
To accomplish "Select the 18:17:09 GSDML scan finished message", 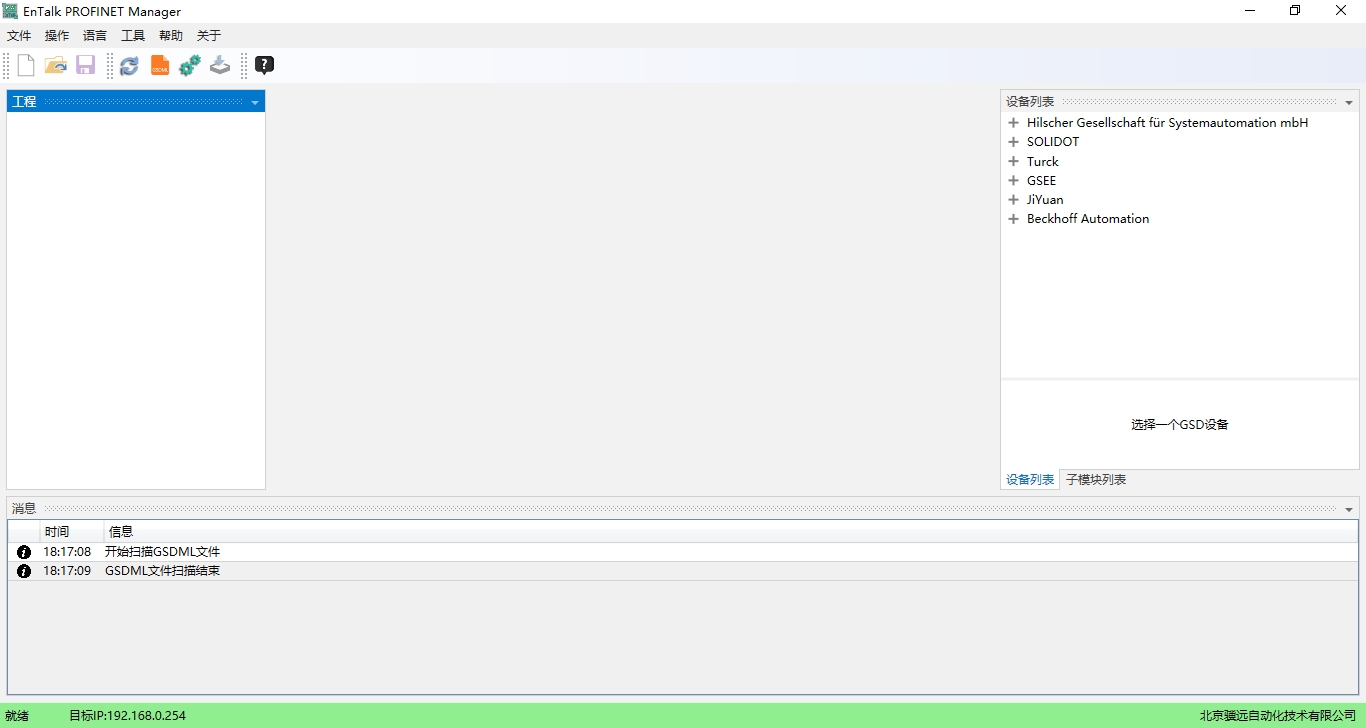I will [x=162, y=571].
